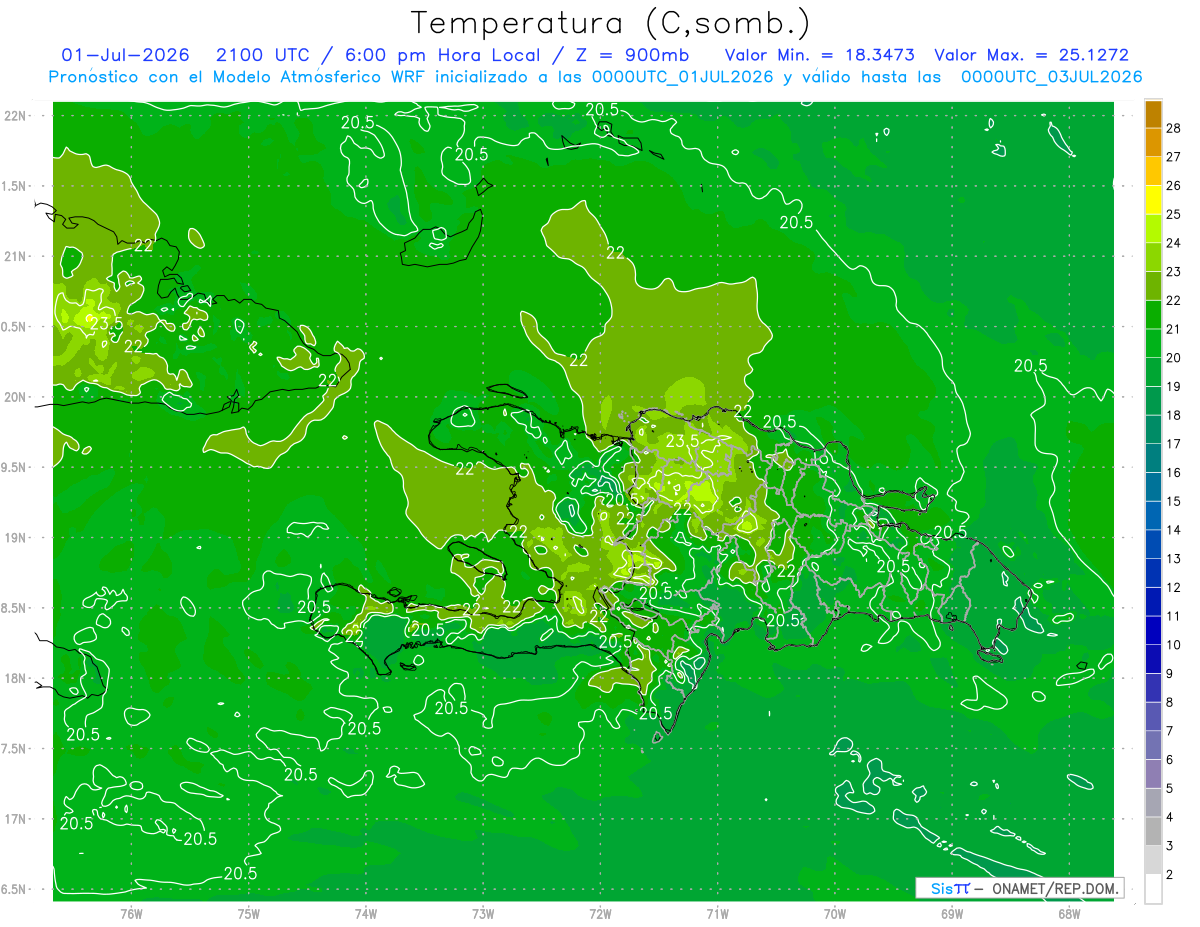Click the 'SisTT - ONAMET/REP.DOM.' credit box
The image size is (1200, 927).
pyautogui.click(x=1019, y=888)
